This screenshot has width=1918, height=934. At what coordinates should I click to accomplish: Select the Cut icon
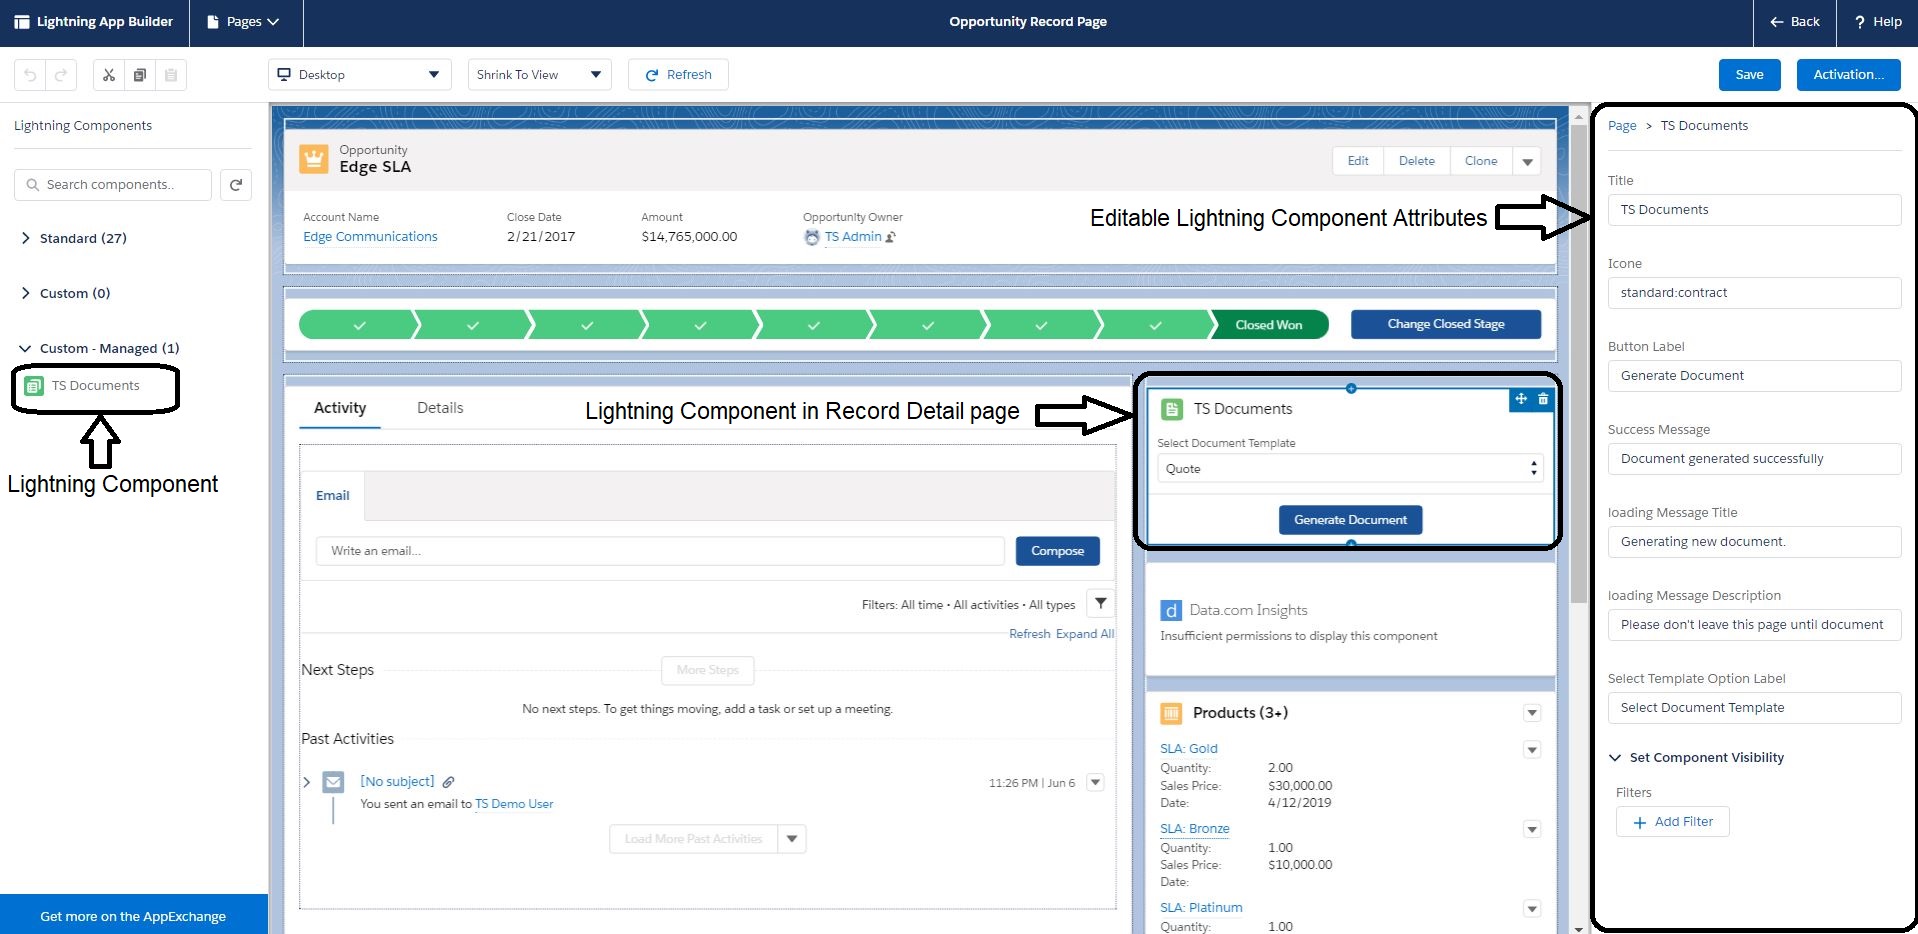108,74
